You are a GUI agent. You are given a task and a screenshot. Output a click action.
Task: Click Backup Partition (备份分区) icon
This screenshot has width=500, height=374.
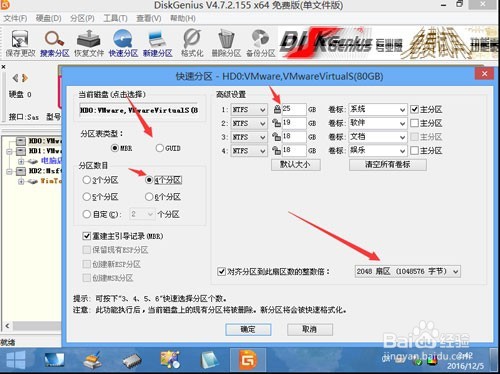point(261,43)
